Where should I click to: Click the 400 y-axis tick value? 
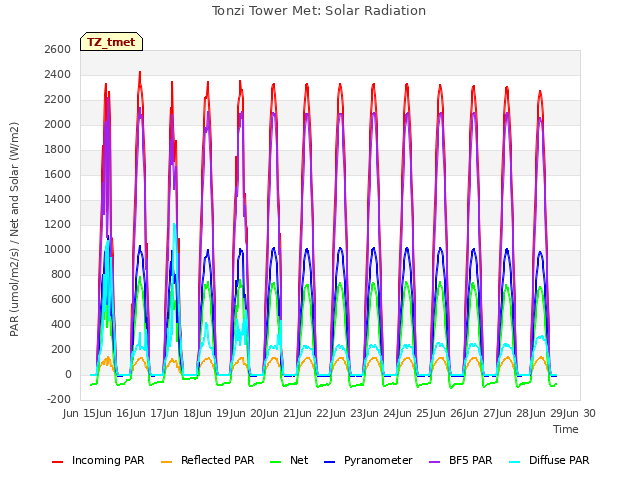click(x=61, y=324)
